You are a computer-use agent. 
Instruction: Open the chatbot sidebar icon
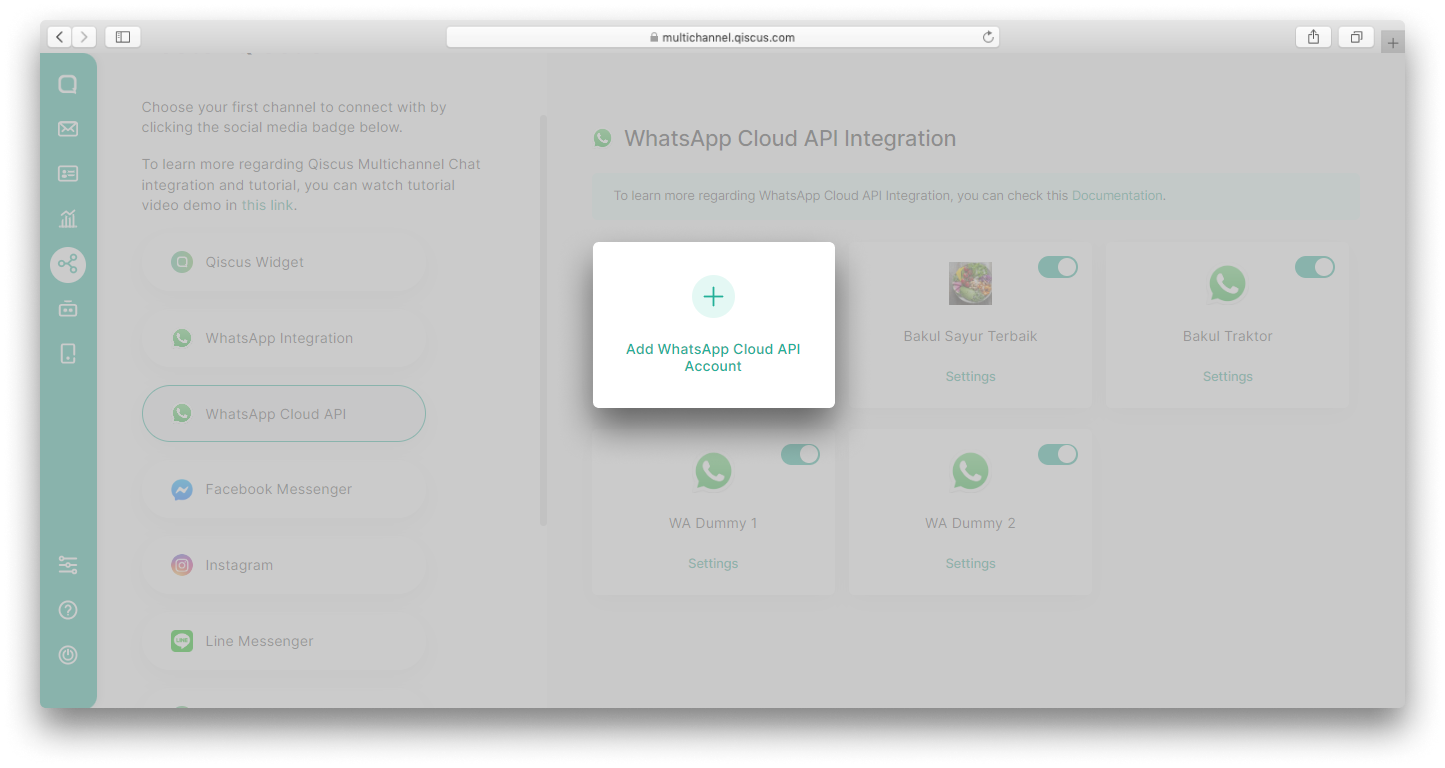[x=68, y=309]
